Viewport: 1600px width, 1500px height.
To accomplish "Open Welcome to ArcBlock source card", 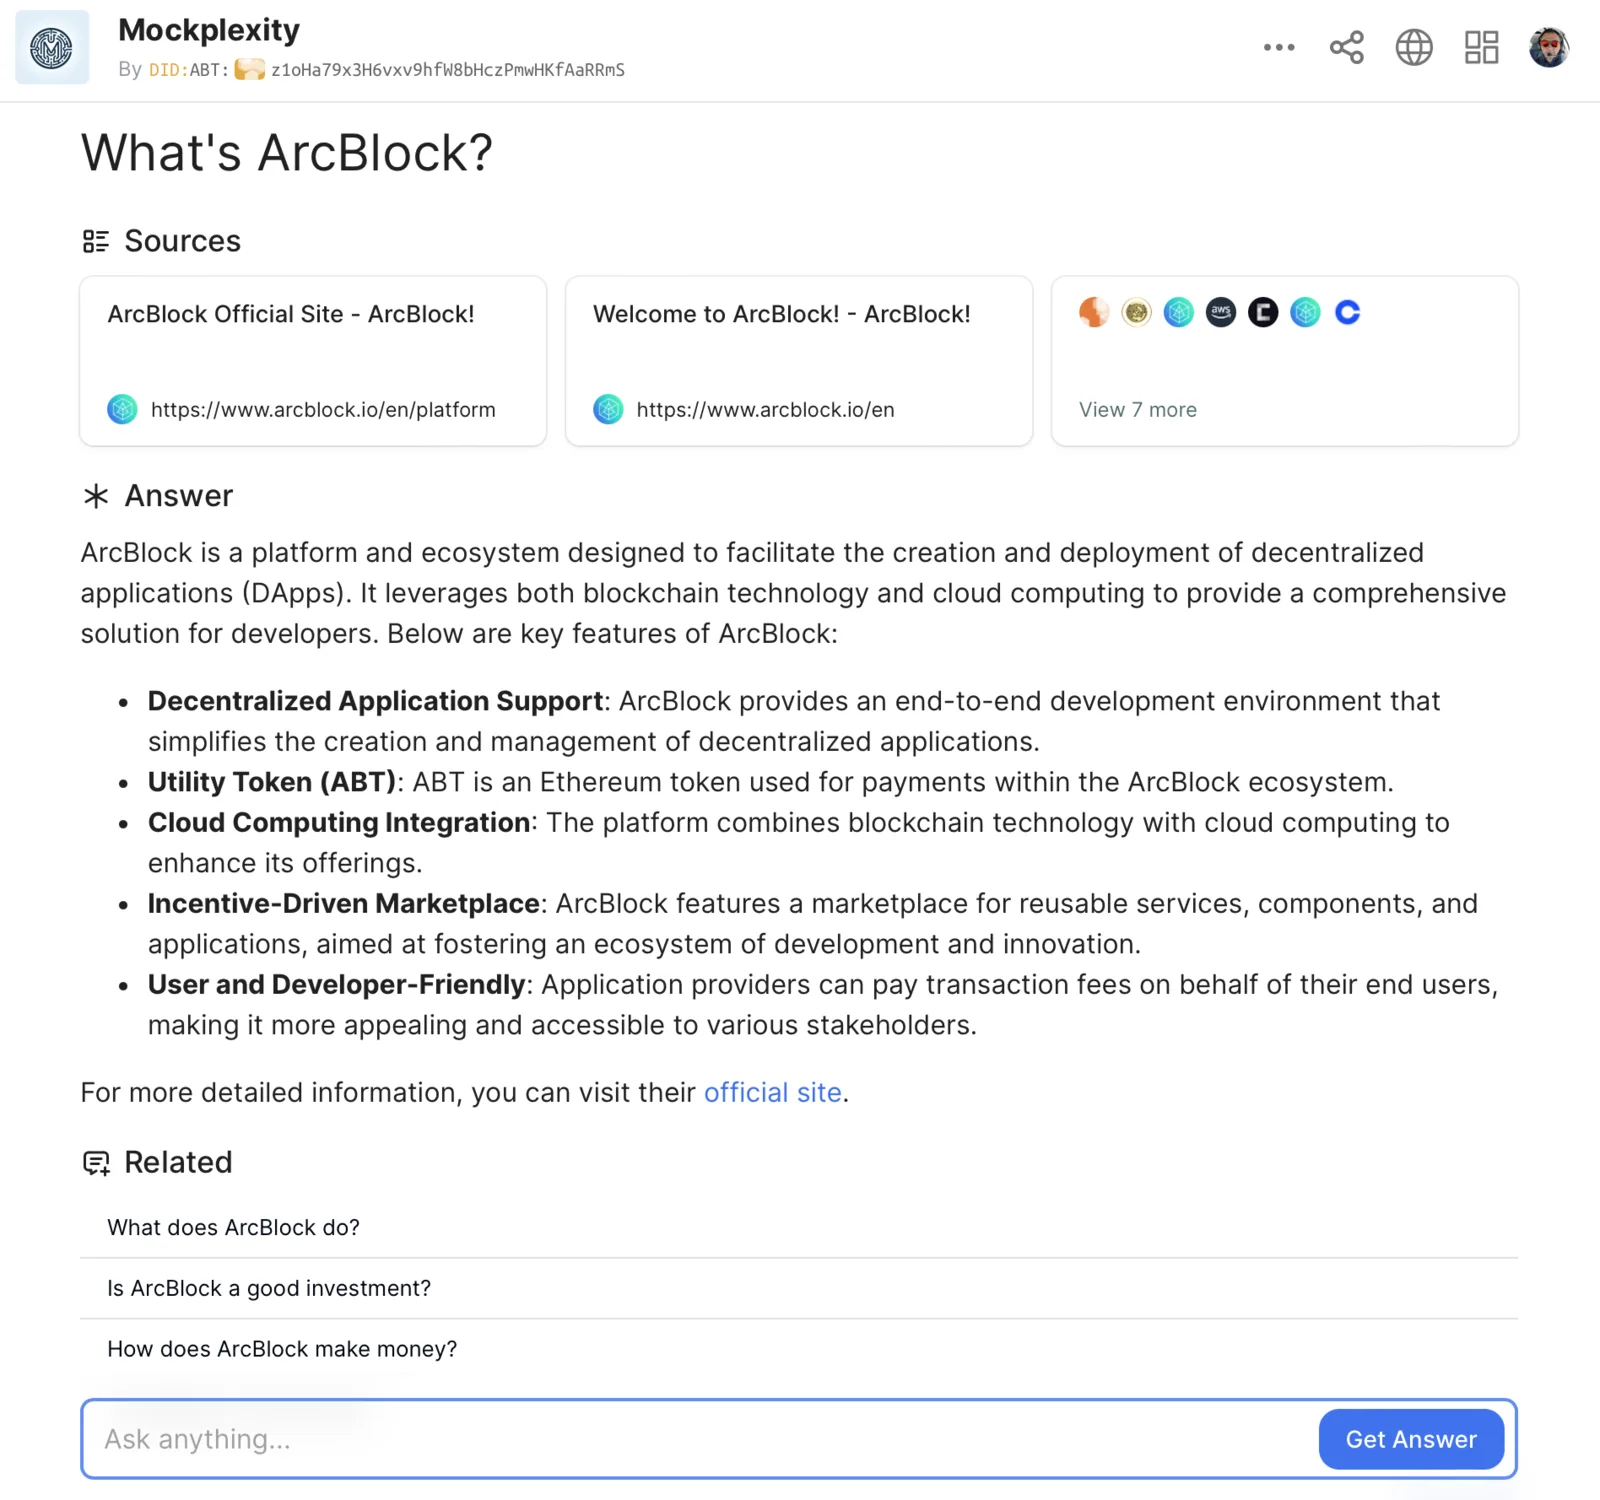I will 799,361.
